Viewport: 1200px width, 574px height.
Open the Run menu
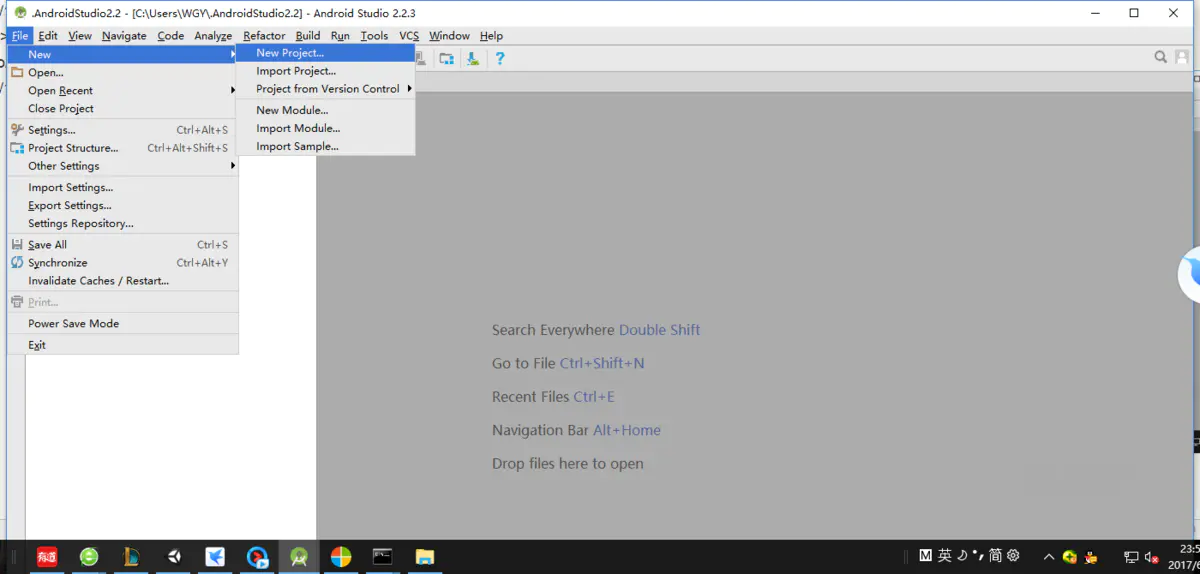pyautogui.click(x=340, y=36)
